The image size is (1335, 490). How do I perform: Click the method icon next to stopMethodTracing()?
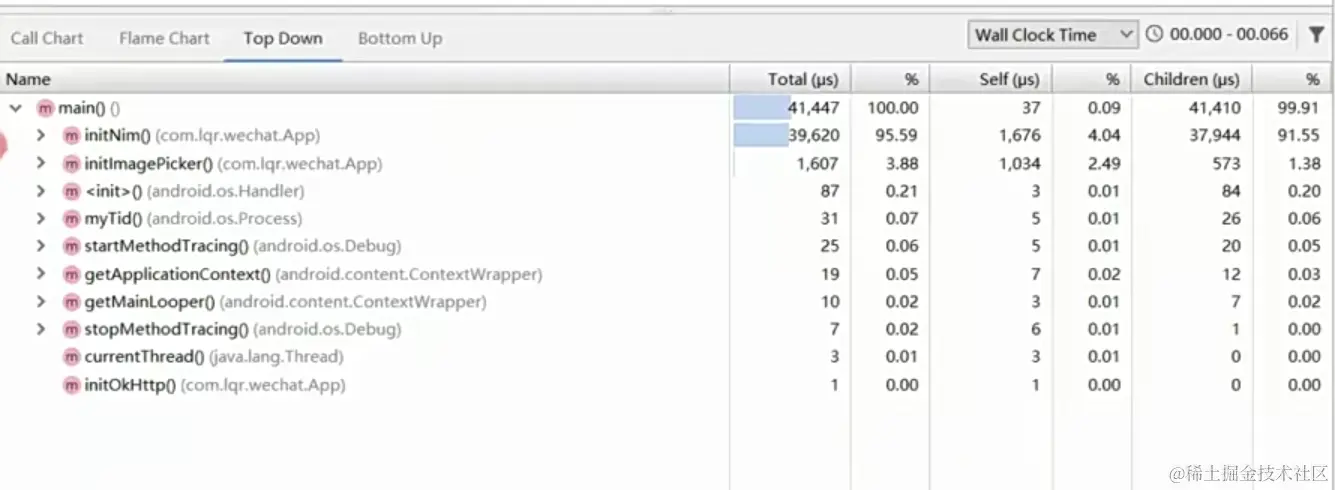pos(71,329)
